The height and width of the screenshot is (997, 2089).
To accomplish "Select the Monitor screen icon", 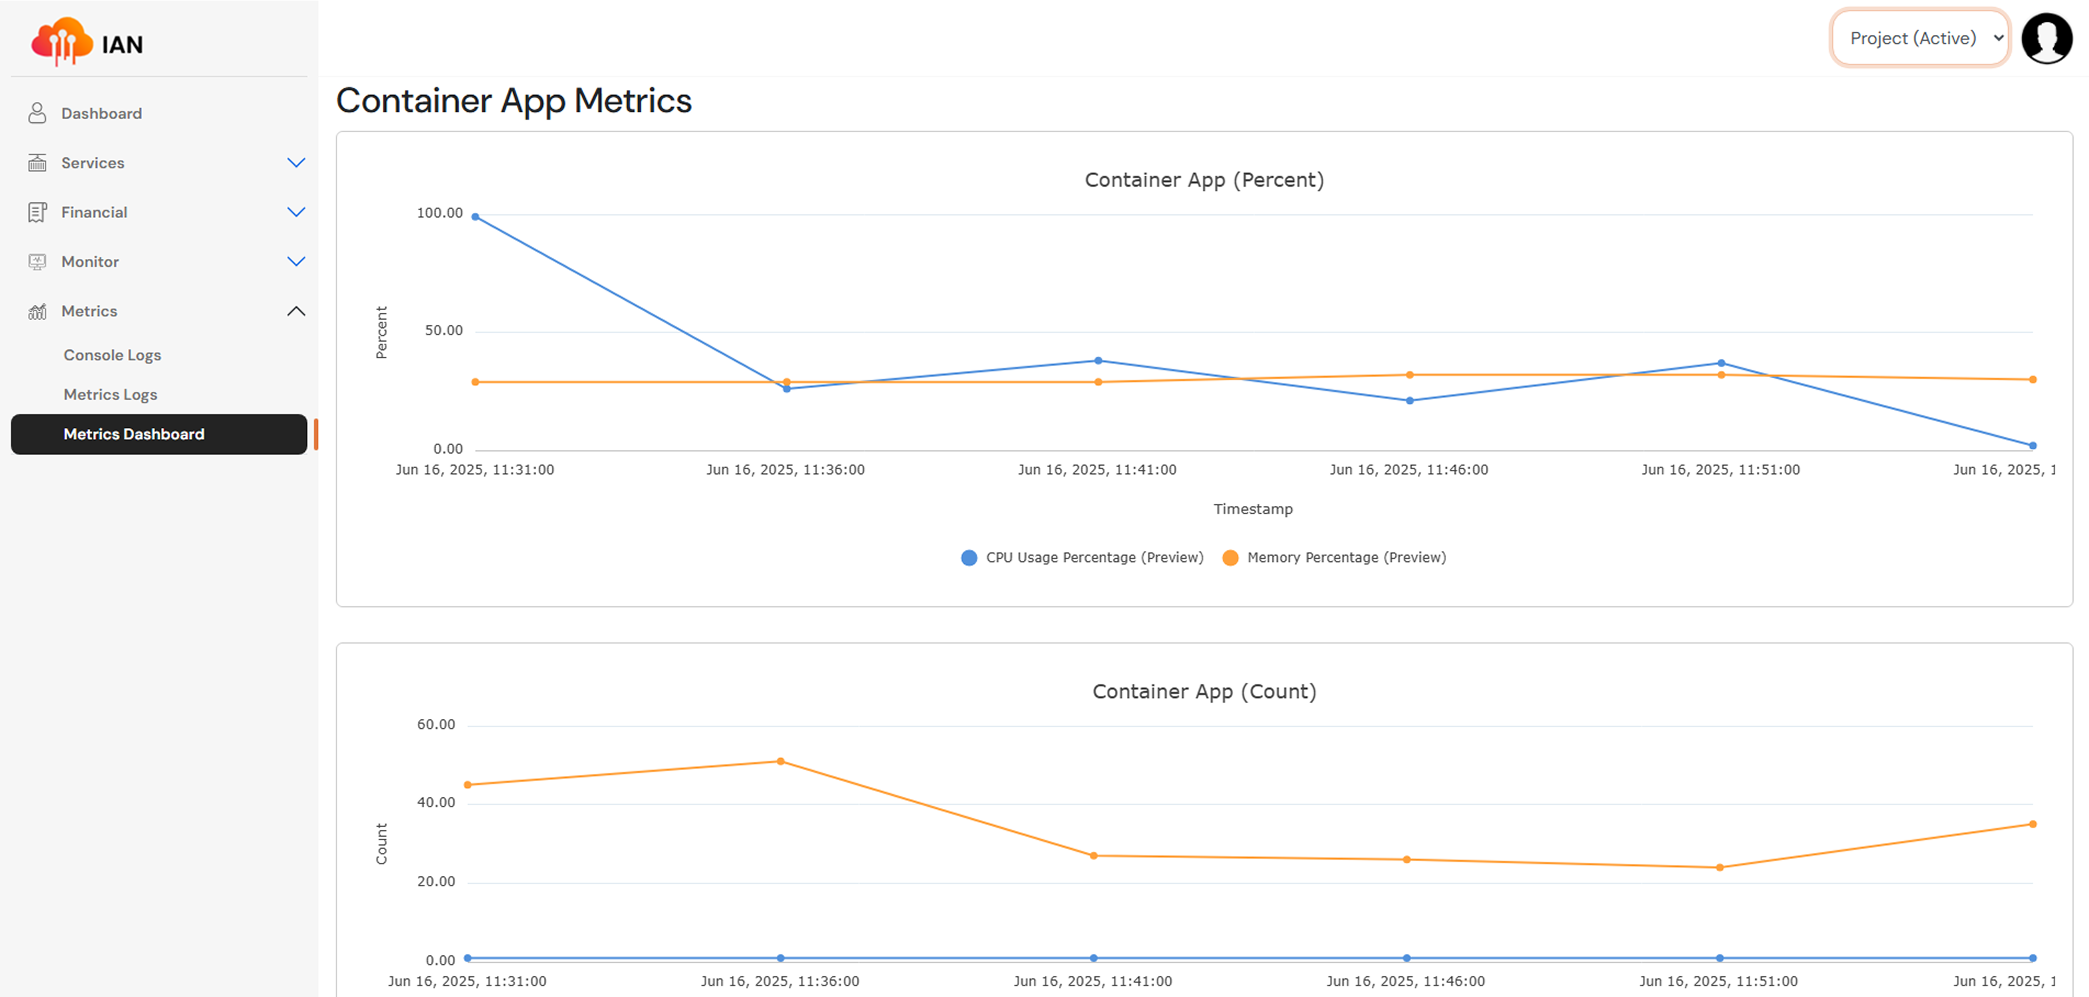I will [x=37, y=261].
